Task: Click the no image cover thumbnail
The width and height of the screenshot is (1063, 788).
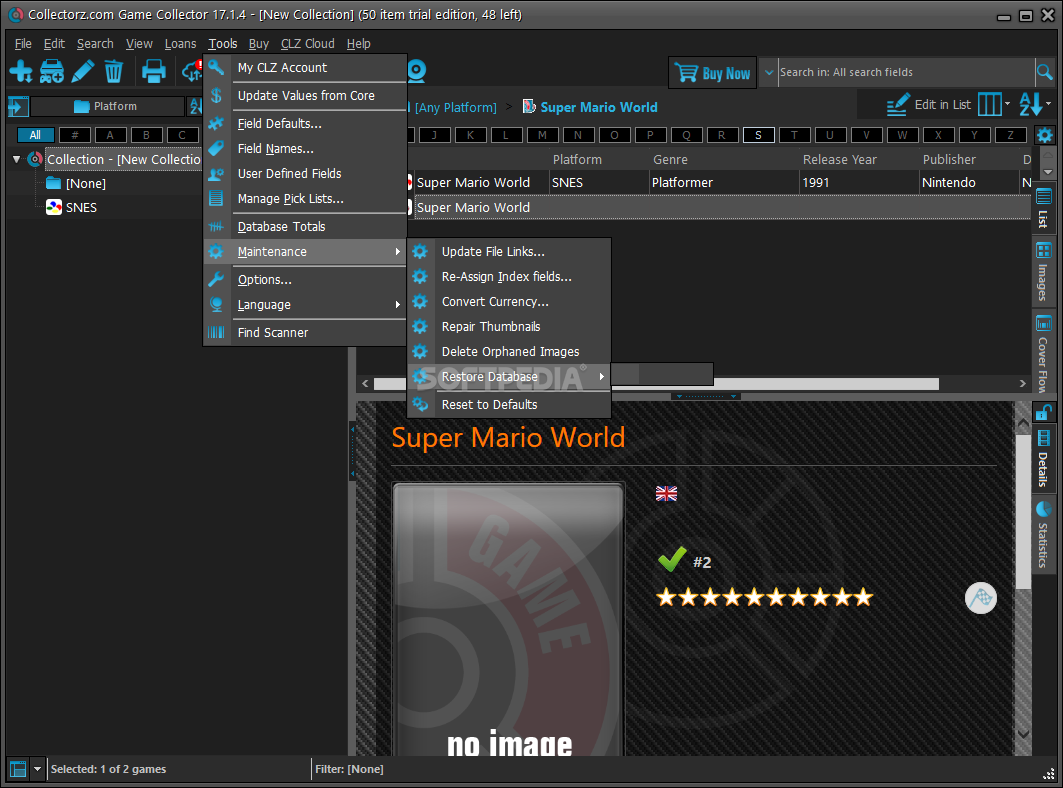Action: pyautogui.click(x=508, y=619)
